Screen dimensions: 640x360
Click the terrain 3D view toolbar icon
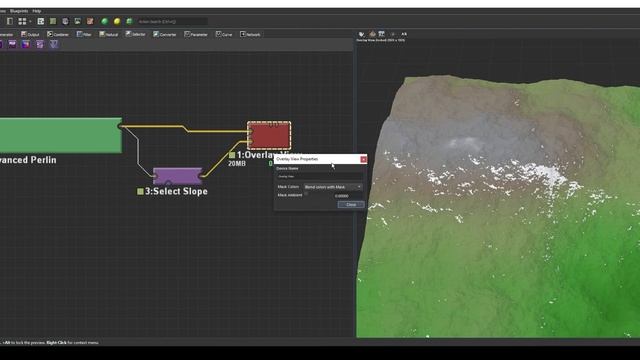pyautogui.click(x=372, y=34)
